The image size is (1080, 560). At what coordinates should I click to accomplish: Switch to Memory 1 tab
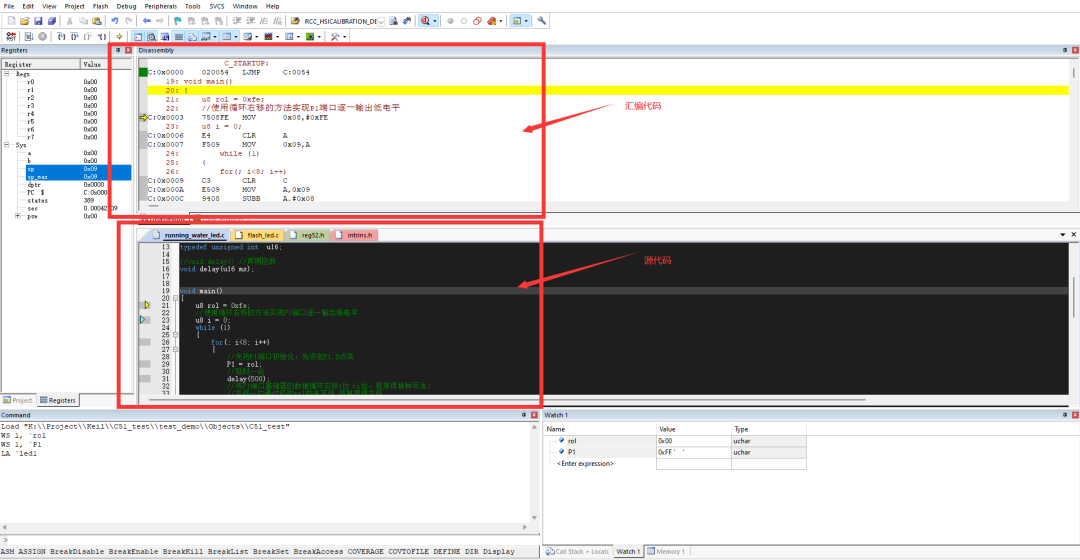(665, 551)
